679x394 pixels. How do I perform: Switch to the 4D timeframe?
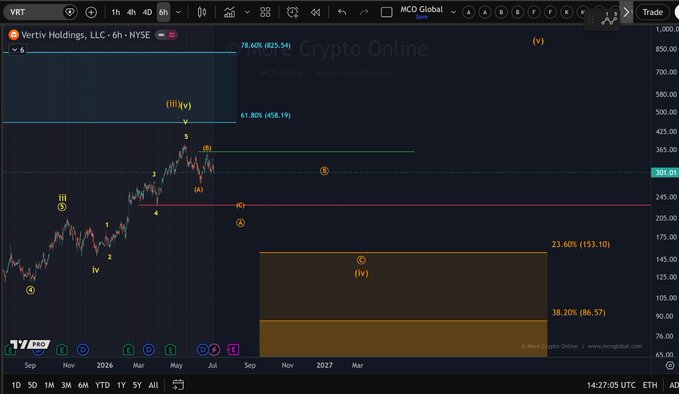(x=147, y=12)
